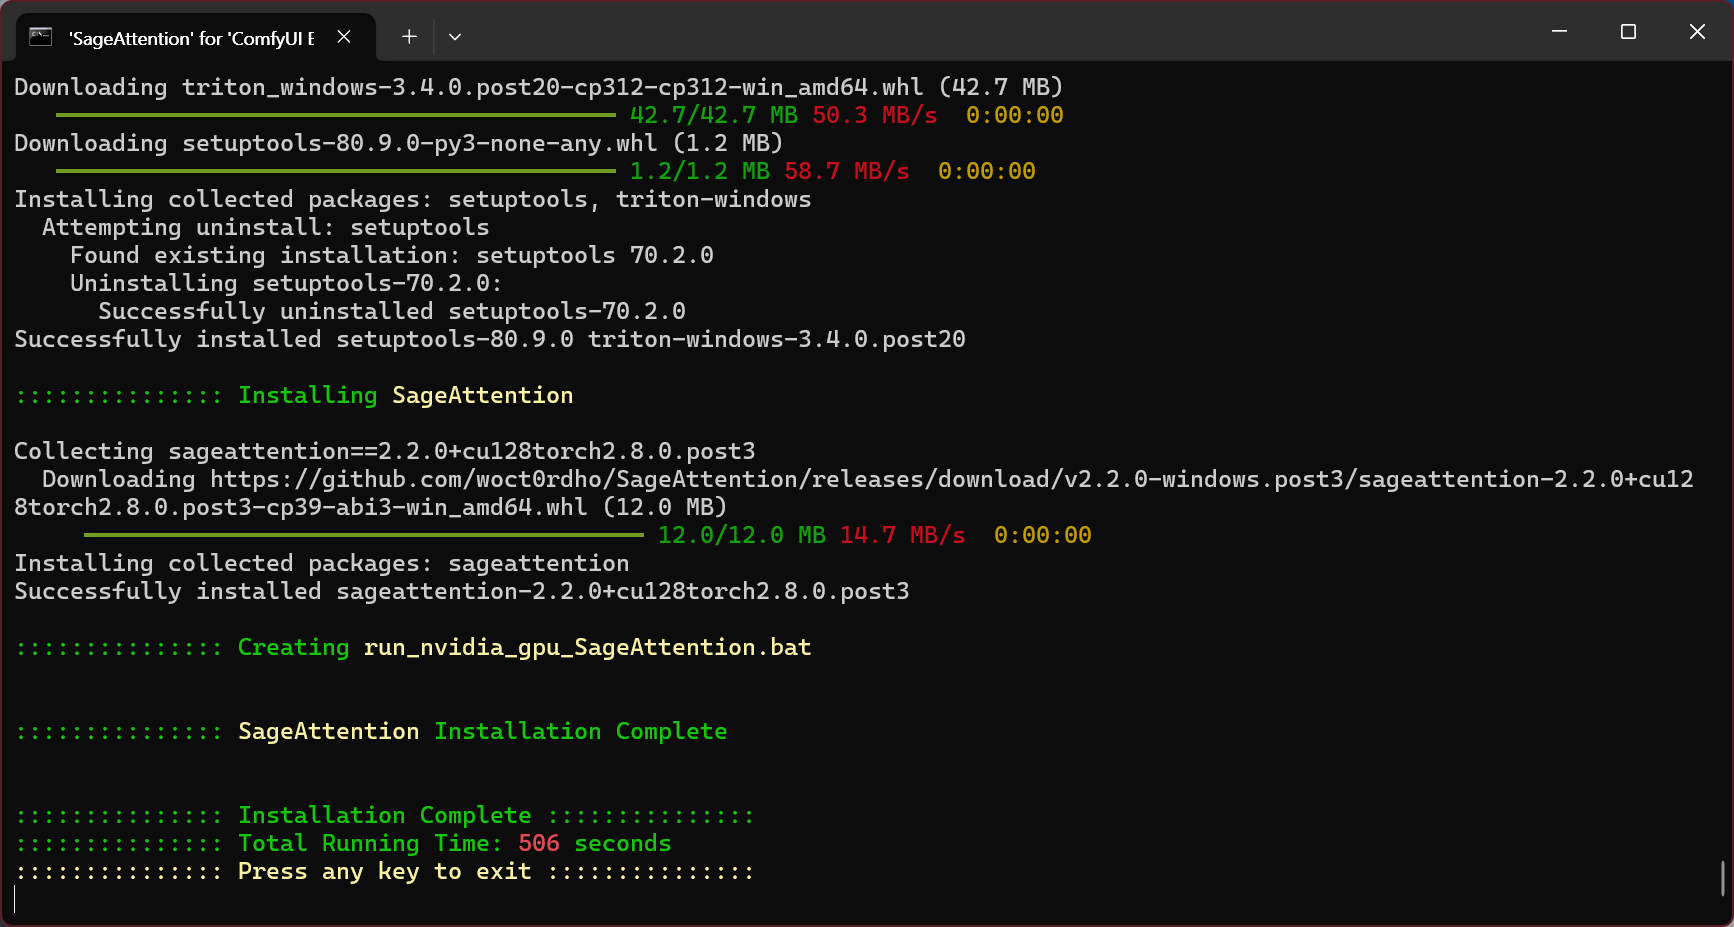Close the 'SageAttention' terminal tab
The image size is (1734, 927).
(344, 37)
